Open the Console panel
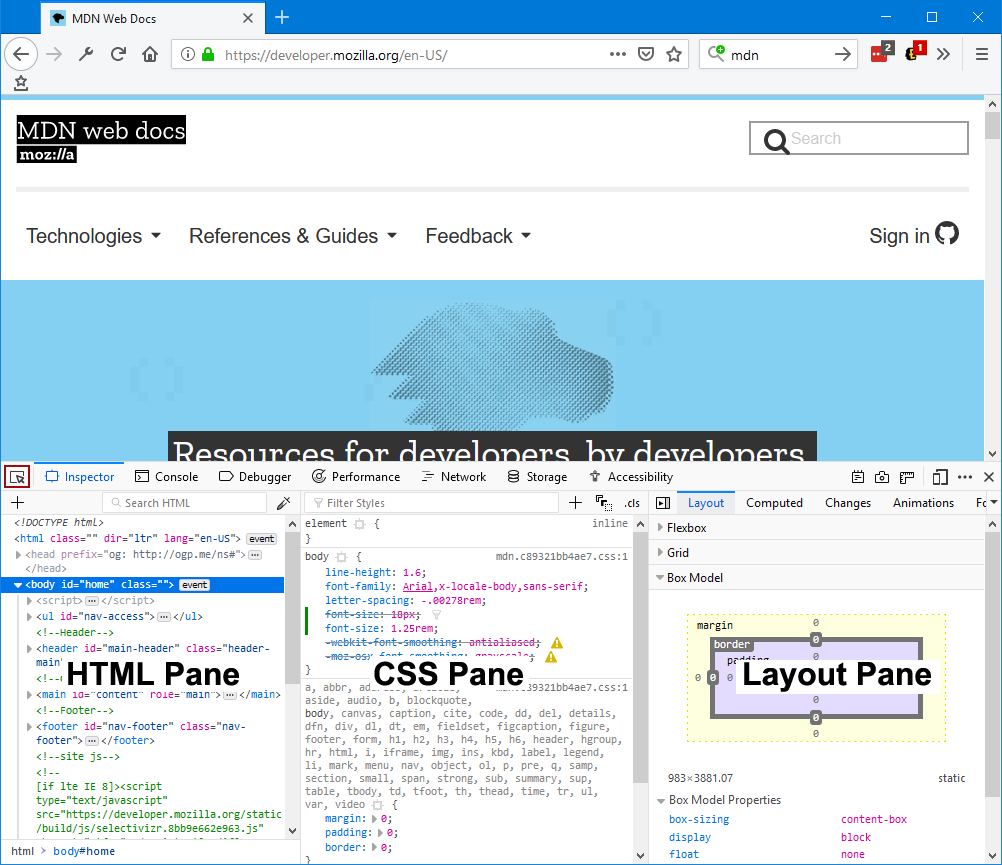This screenshot has height=865, width=1002. point(166,477)
